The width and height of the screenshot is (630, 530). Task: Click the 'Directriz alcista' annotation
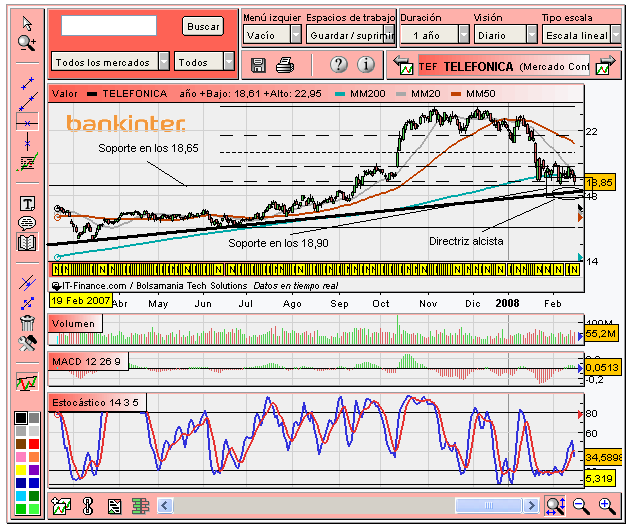tap(466, 241)
